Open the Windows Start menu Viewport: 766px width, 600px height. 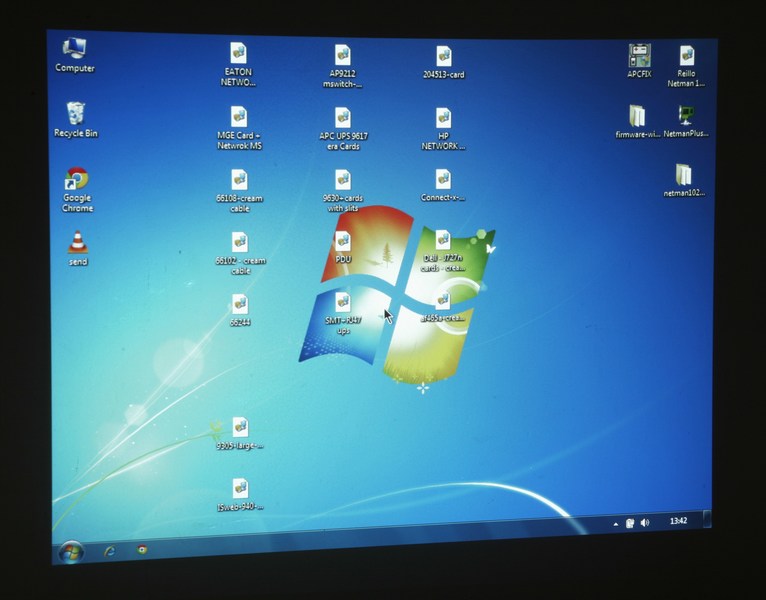point(71,553)
